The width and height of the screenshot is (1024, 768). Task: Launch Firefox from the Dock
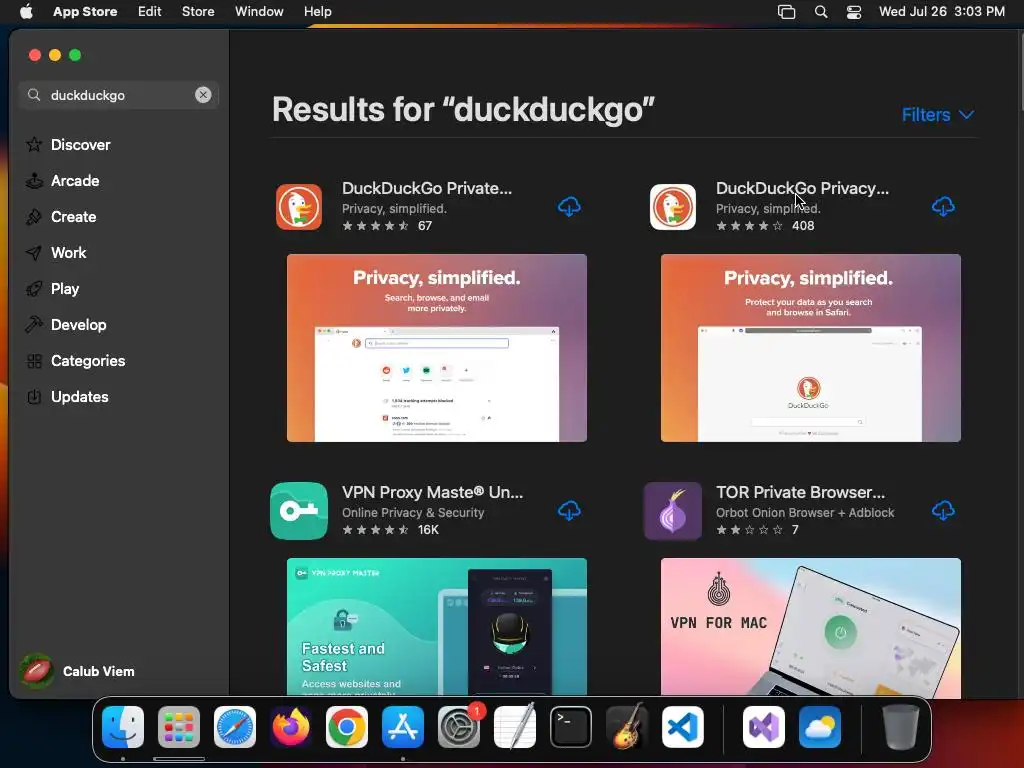[x=291, y=727]
